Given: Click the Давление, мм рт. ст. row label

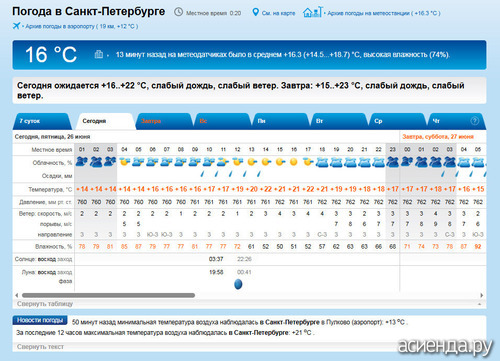Looking at the screenshot, I should click(46, 202).
